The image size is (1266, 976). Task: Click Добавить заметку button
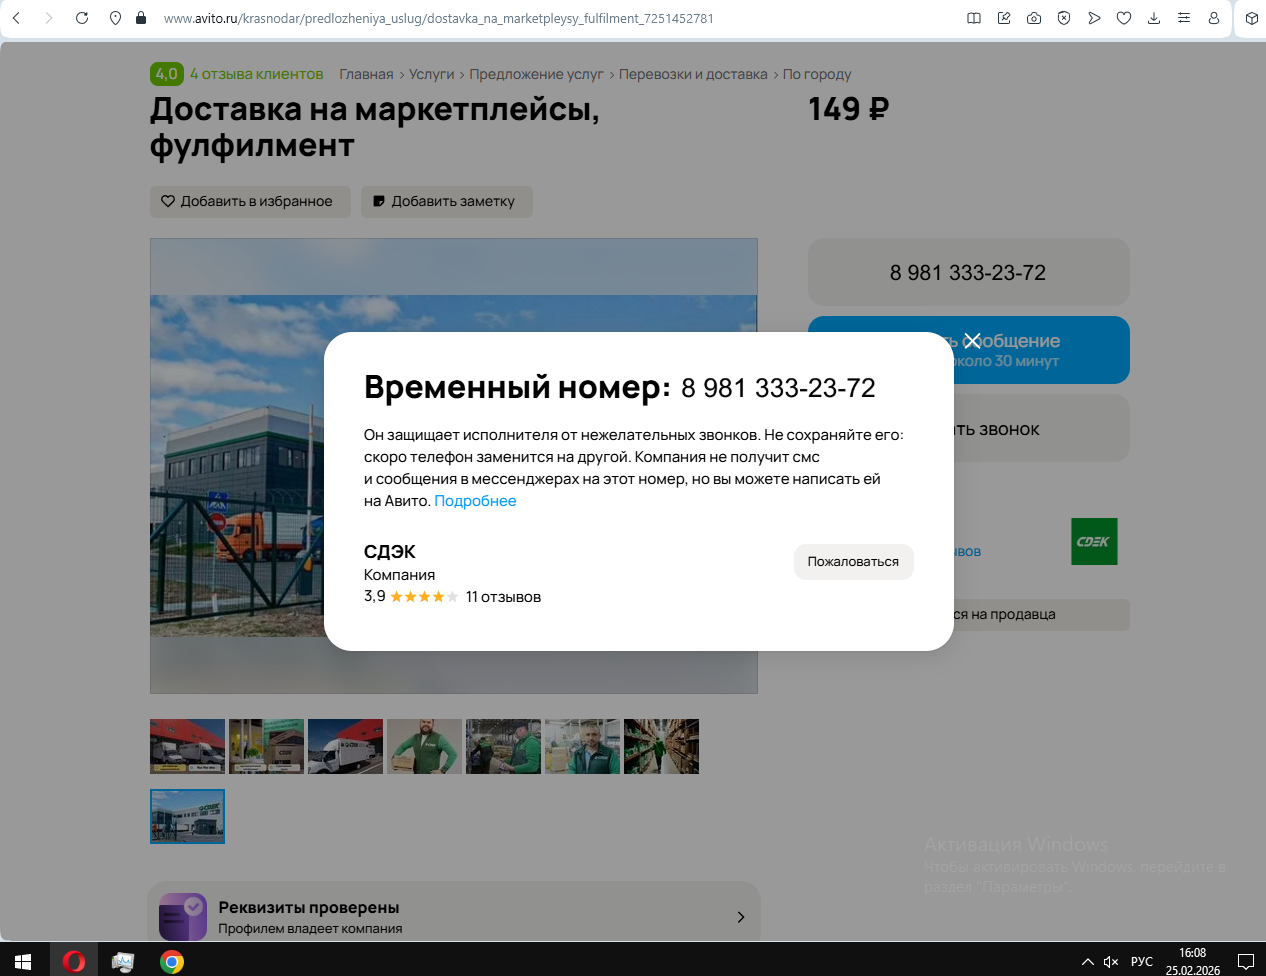click(447, 201)
